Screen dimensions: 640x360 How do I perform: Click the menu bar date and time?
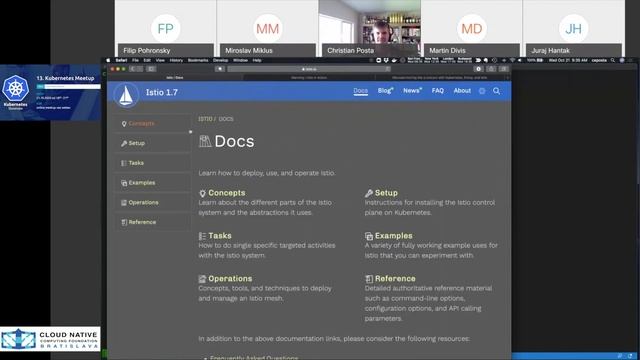click(x=568, y=60)
